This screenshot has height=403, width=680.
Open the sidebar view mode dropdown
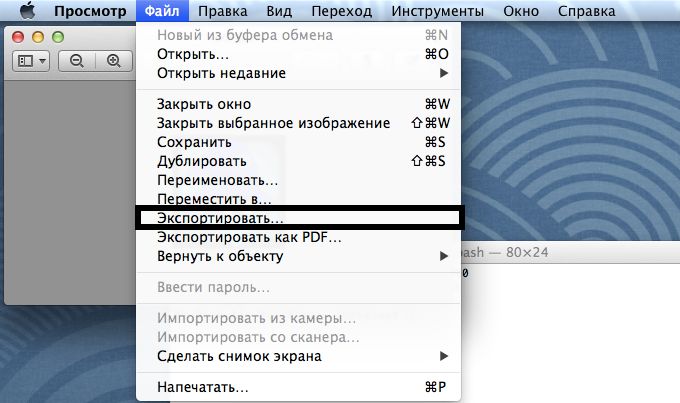point(31,61)
